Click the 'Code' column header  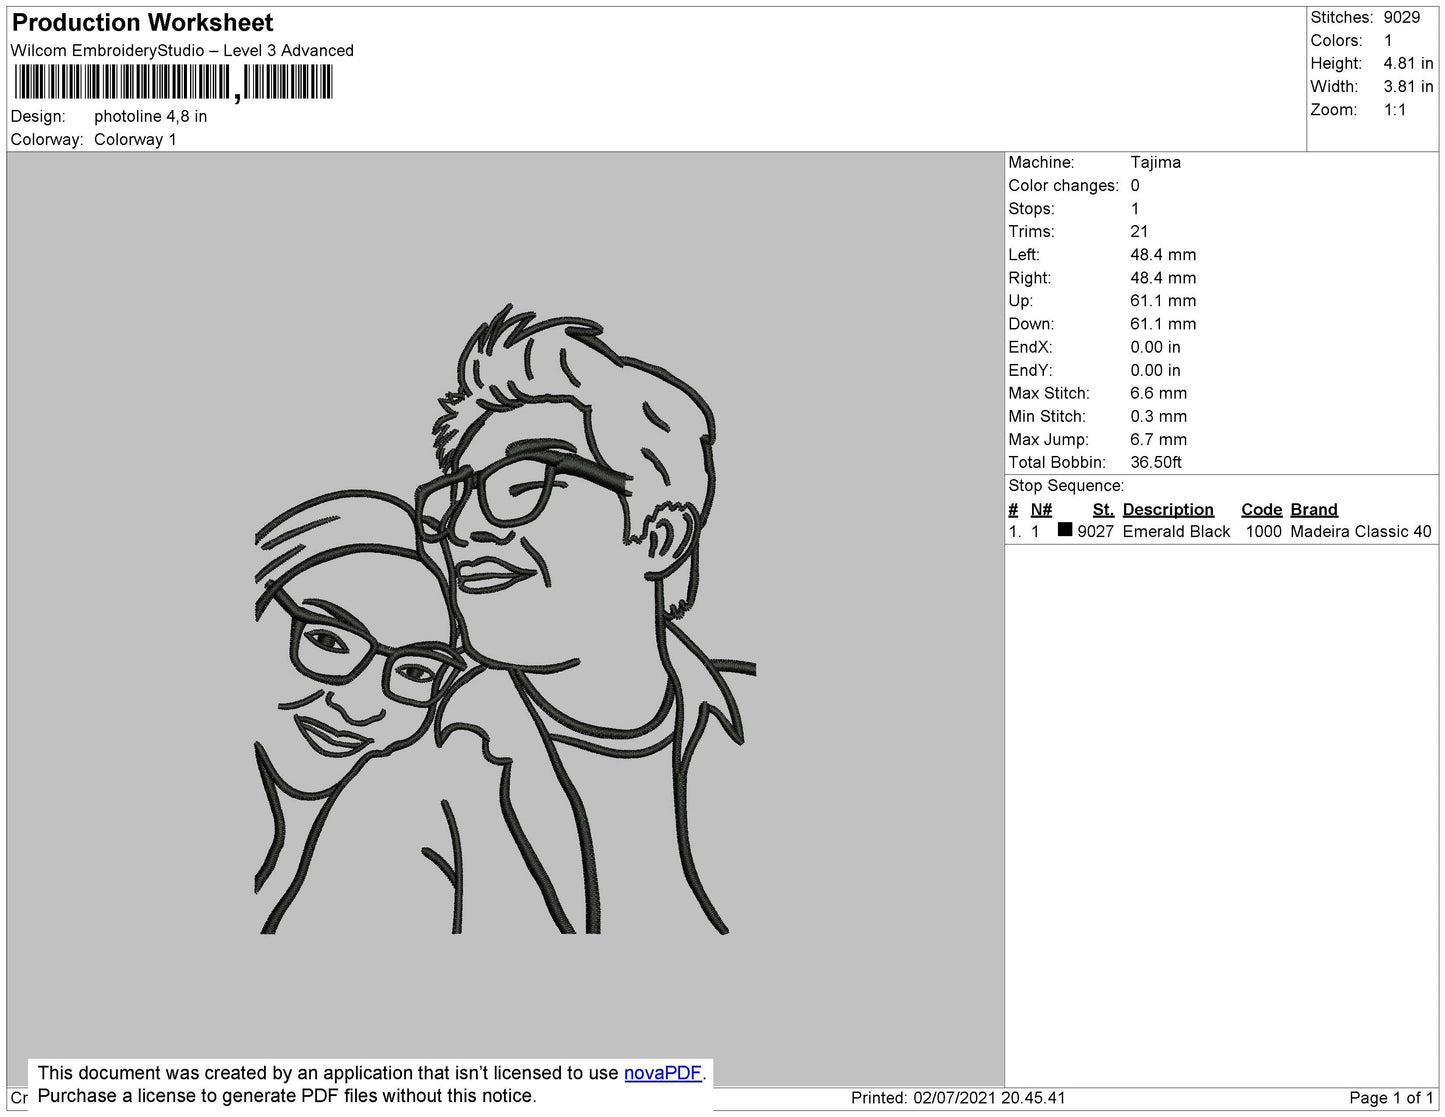(1261, 509)
